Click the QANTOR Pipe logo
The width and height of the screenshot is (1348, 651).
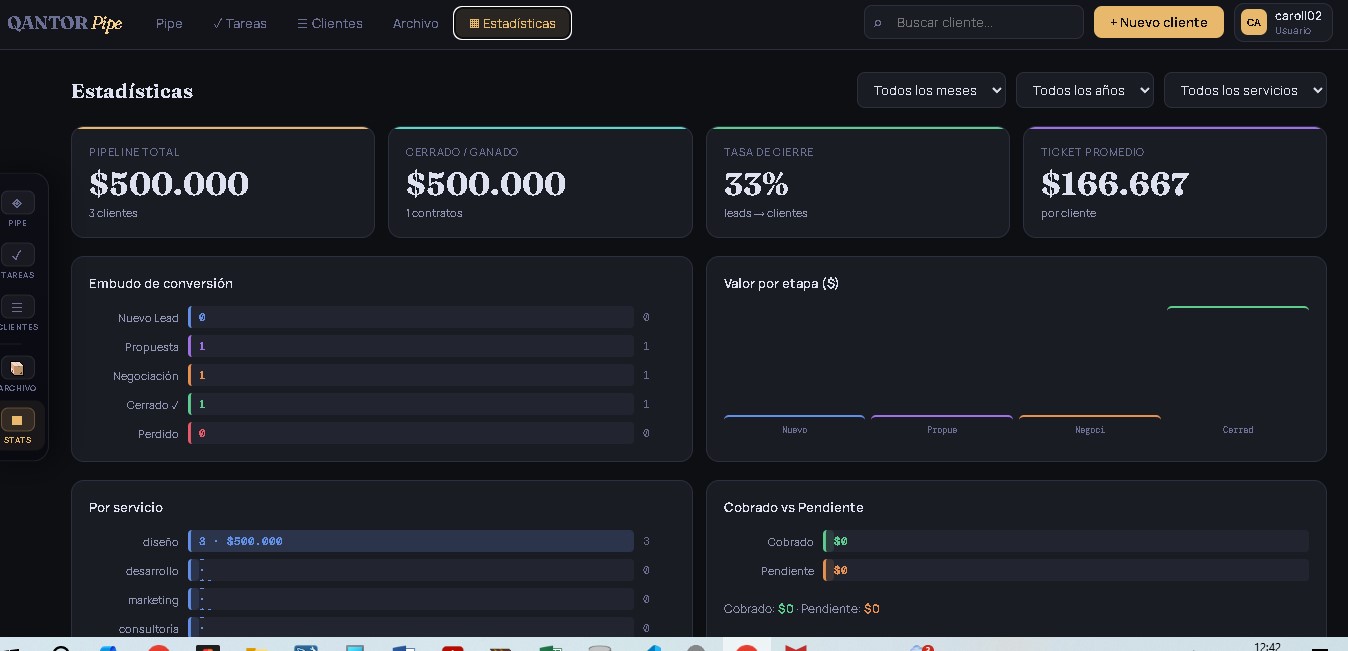pos(65,23)
